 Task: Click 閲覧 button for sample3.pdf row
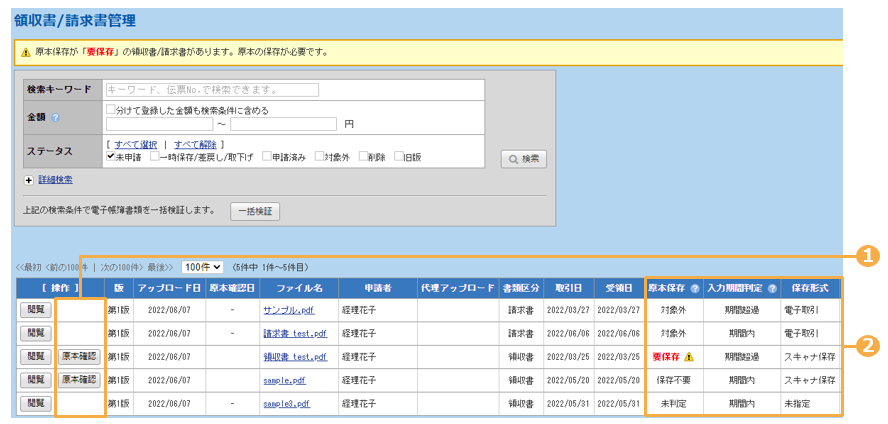[x=35, y=403]
